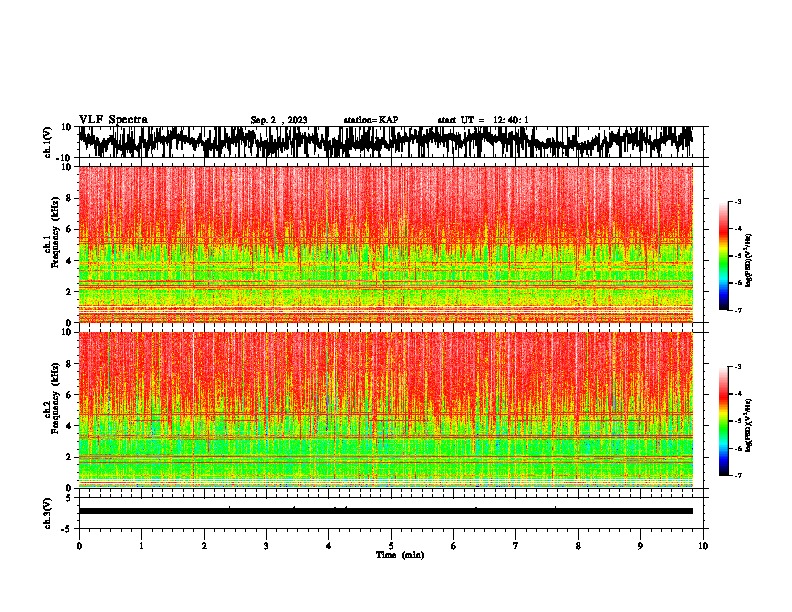Image resolution: width=792 pixels, height=612 pixels.
Task: Click time axis tick label "6" minutes
Action: click(453, 546)
